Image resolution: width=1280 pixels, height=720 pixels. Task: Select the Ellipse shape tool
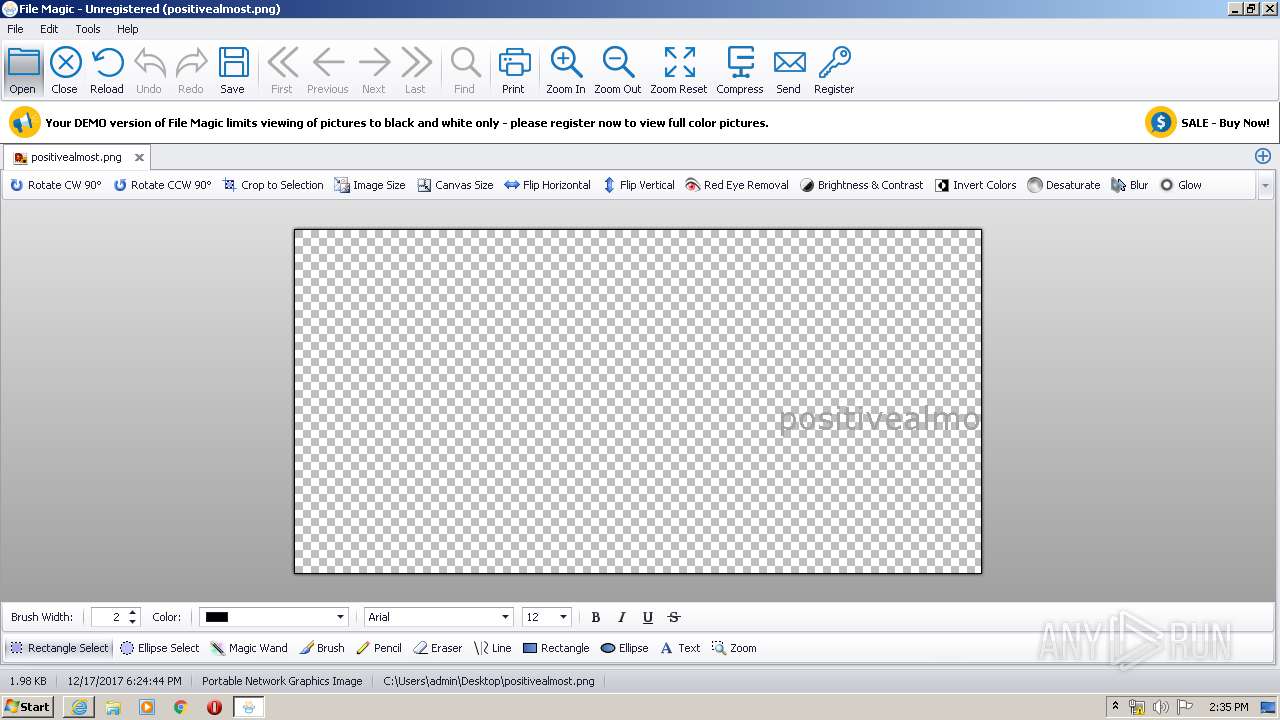(624, 648)
